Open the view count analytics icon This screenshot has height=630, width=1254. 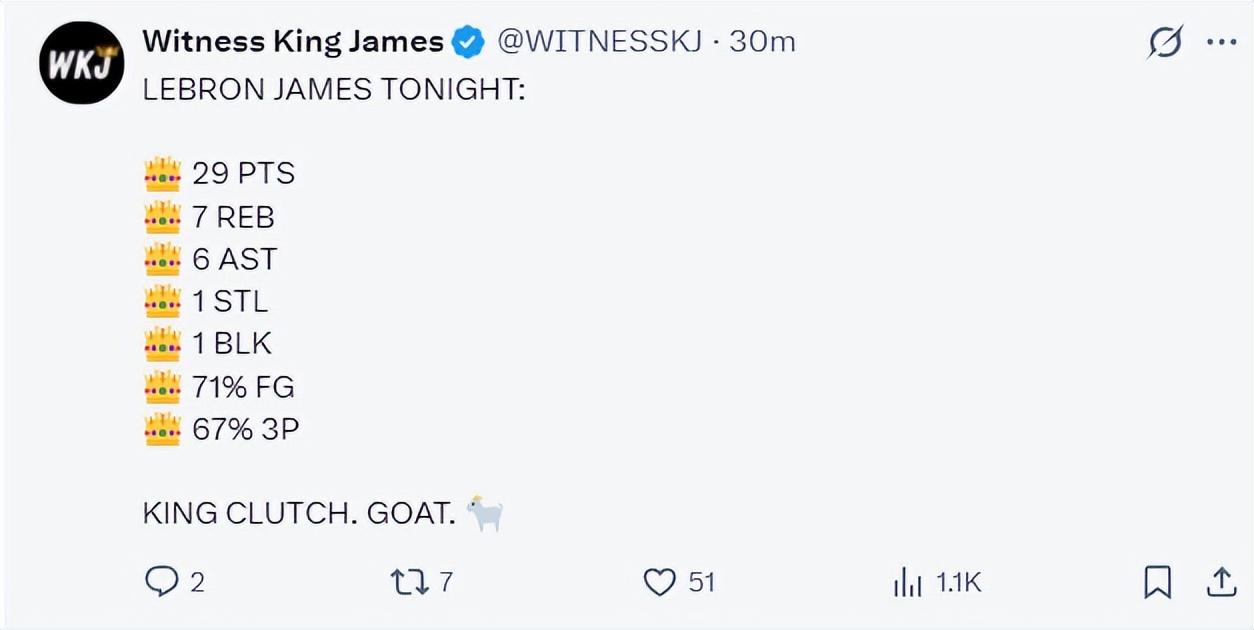tap(907, 582)
